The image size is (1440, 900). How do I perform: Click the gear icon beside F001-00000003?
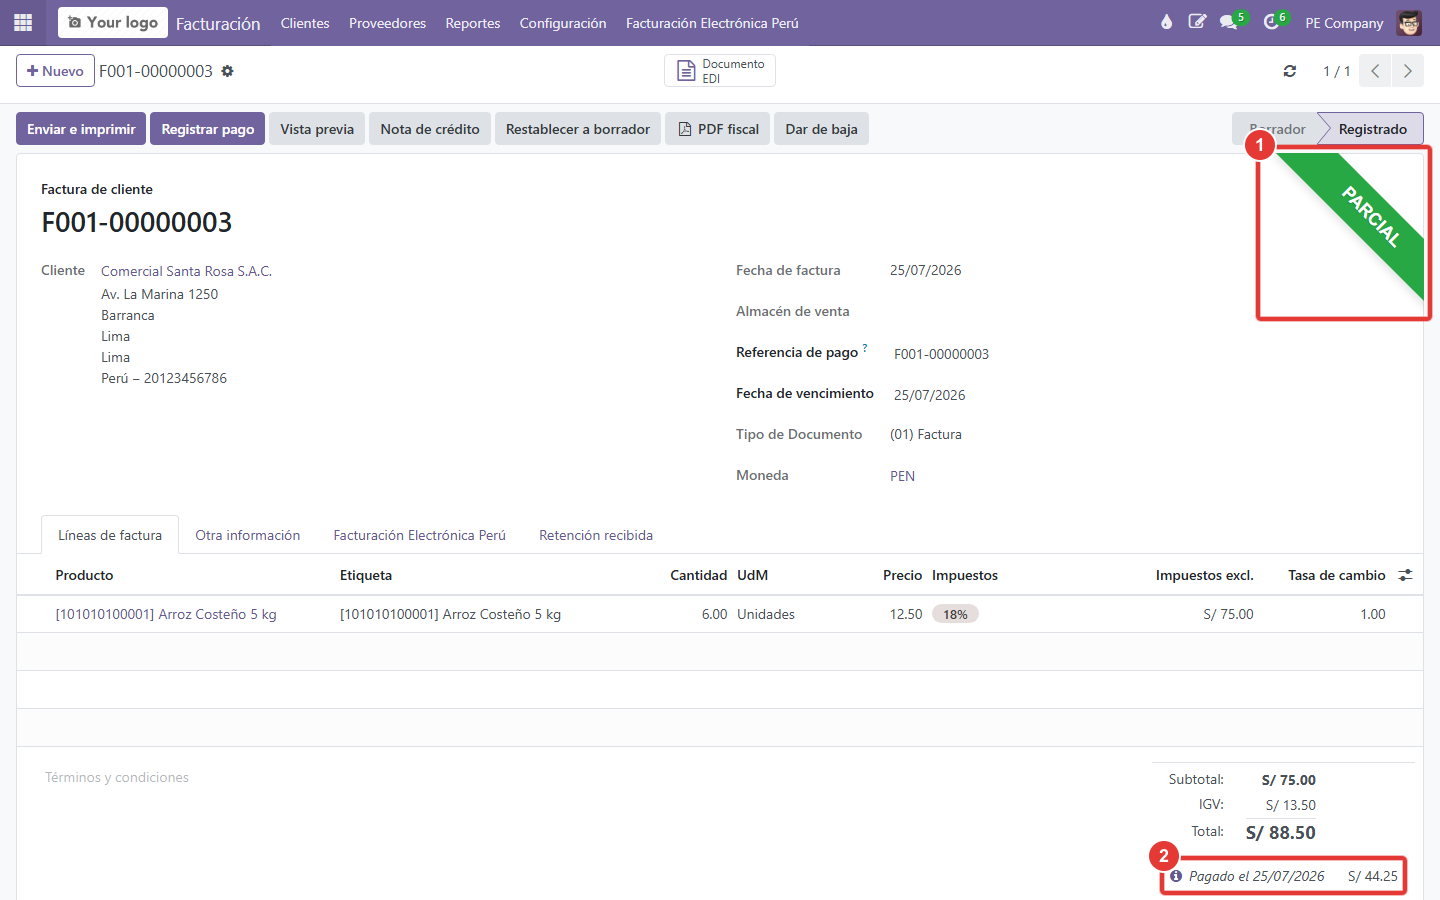point(227,71)
